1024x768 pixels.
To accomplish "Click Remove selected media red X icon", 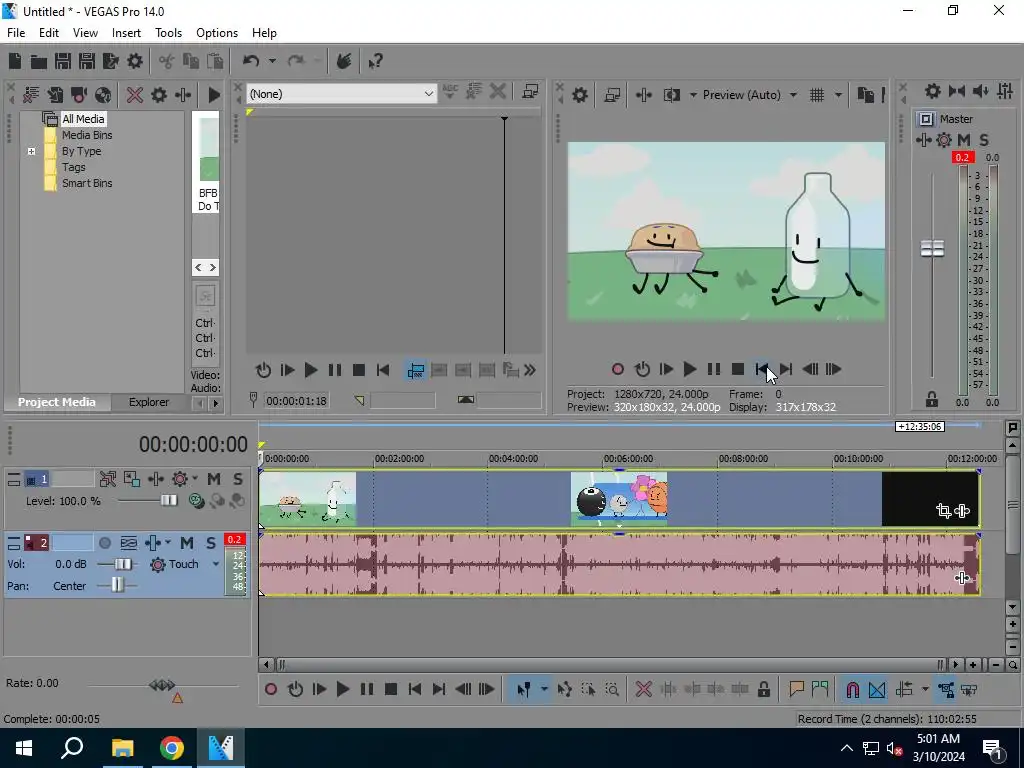I will [135, 95].
